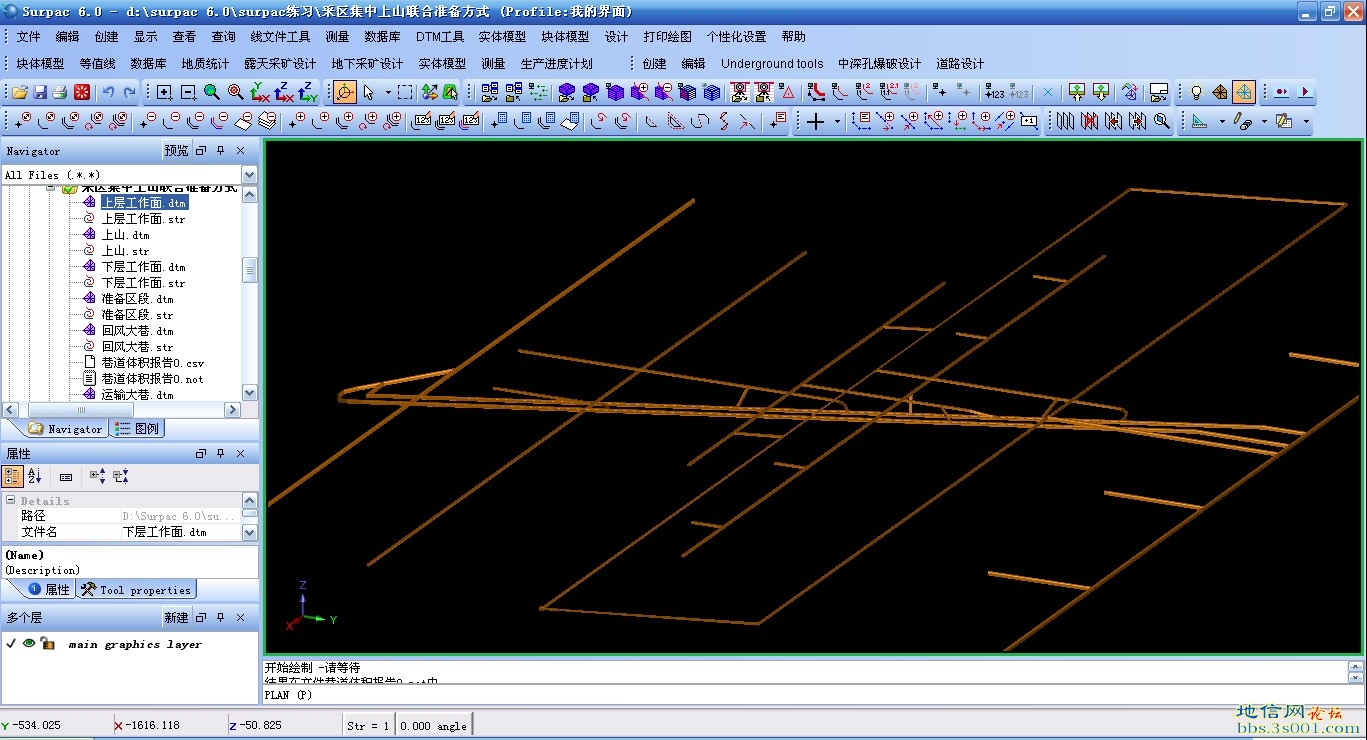Switch to the 图例 tab
The width and height of the screenshot is (1367, 740).
pyautogui.click(x=138, y=428)
